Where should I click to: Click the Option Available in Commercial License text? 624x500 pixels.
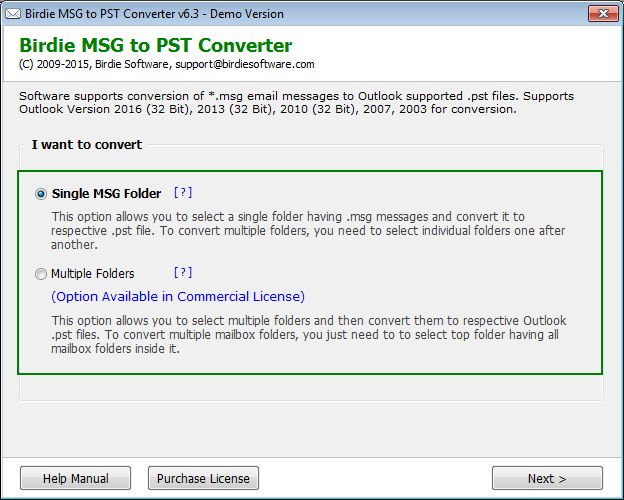[178, 297]
